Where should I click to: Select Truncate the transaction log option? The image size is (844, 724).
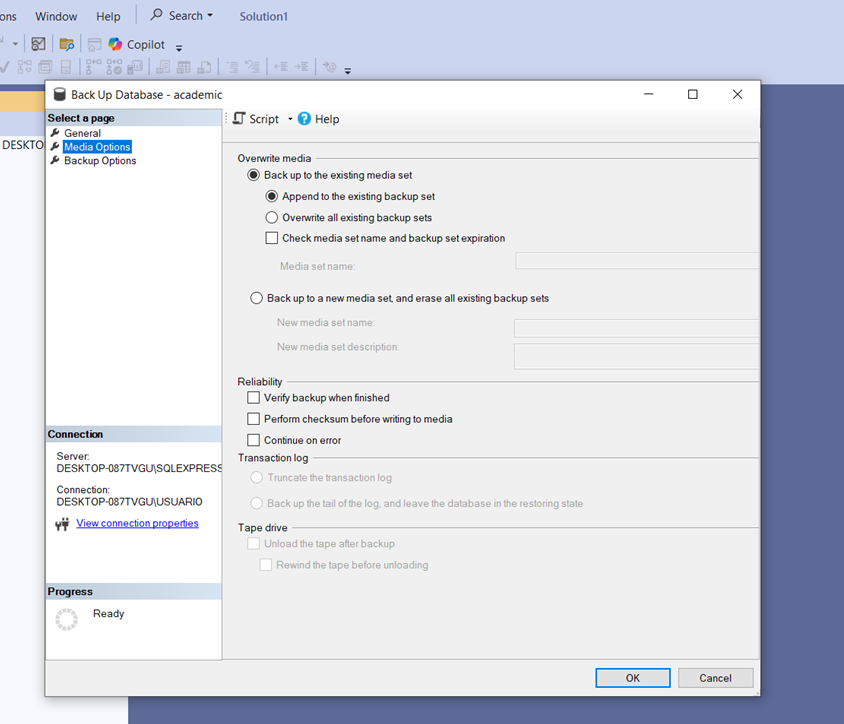256,477
